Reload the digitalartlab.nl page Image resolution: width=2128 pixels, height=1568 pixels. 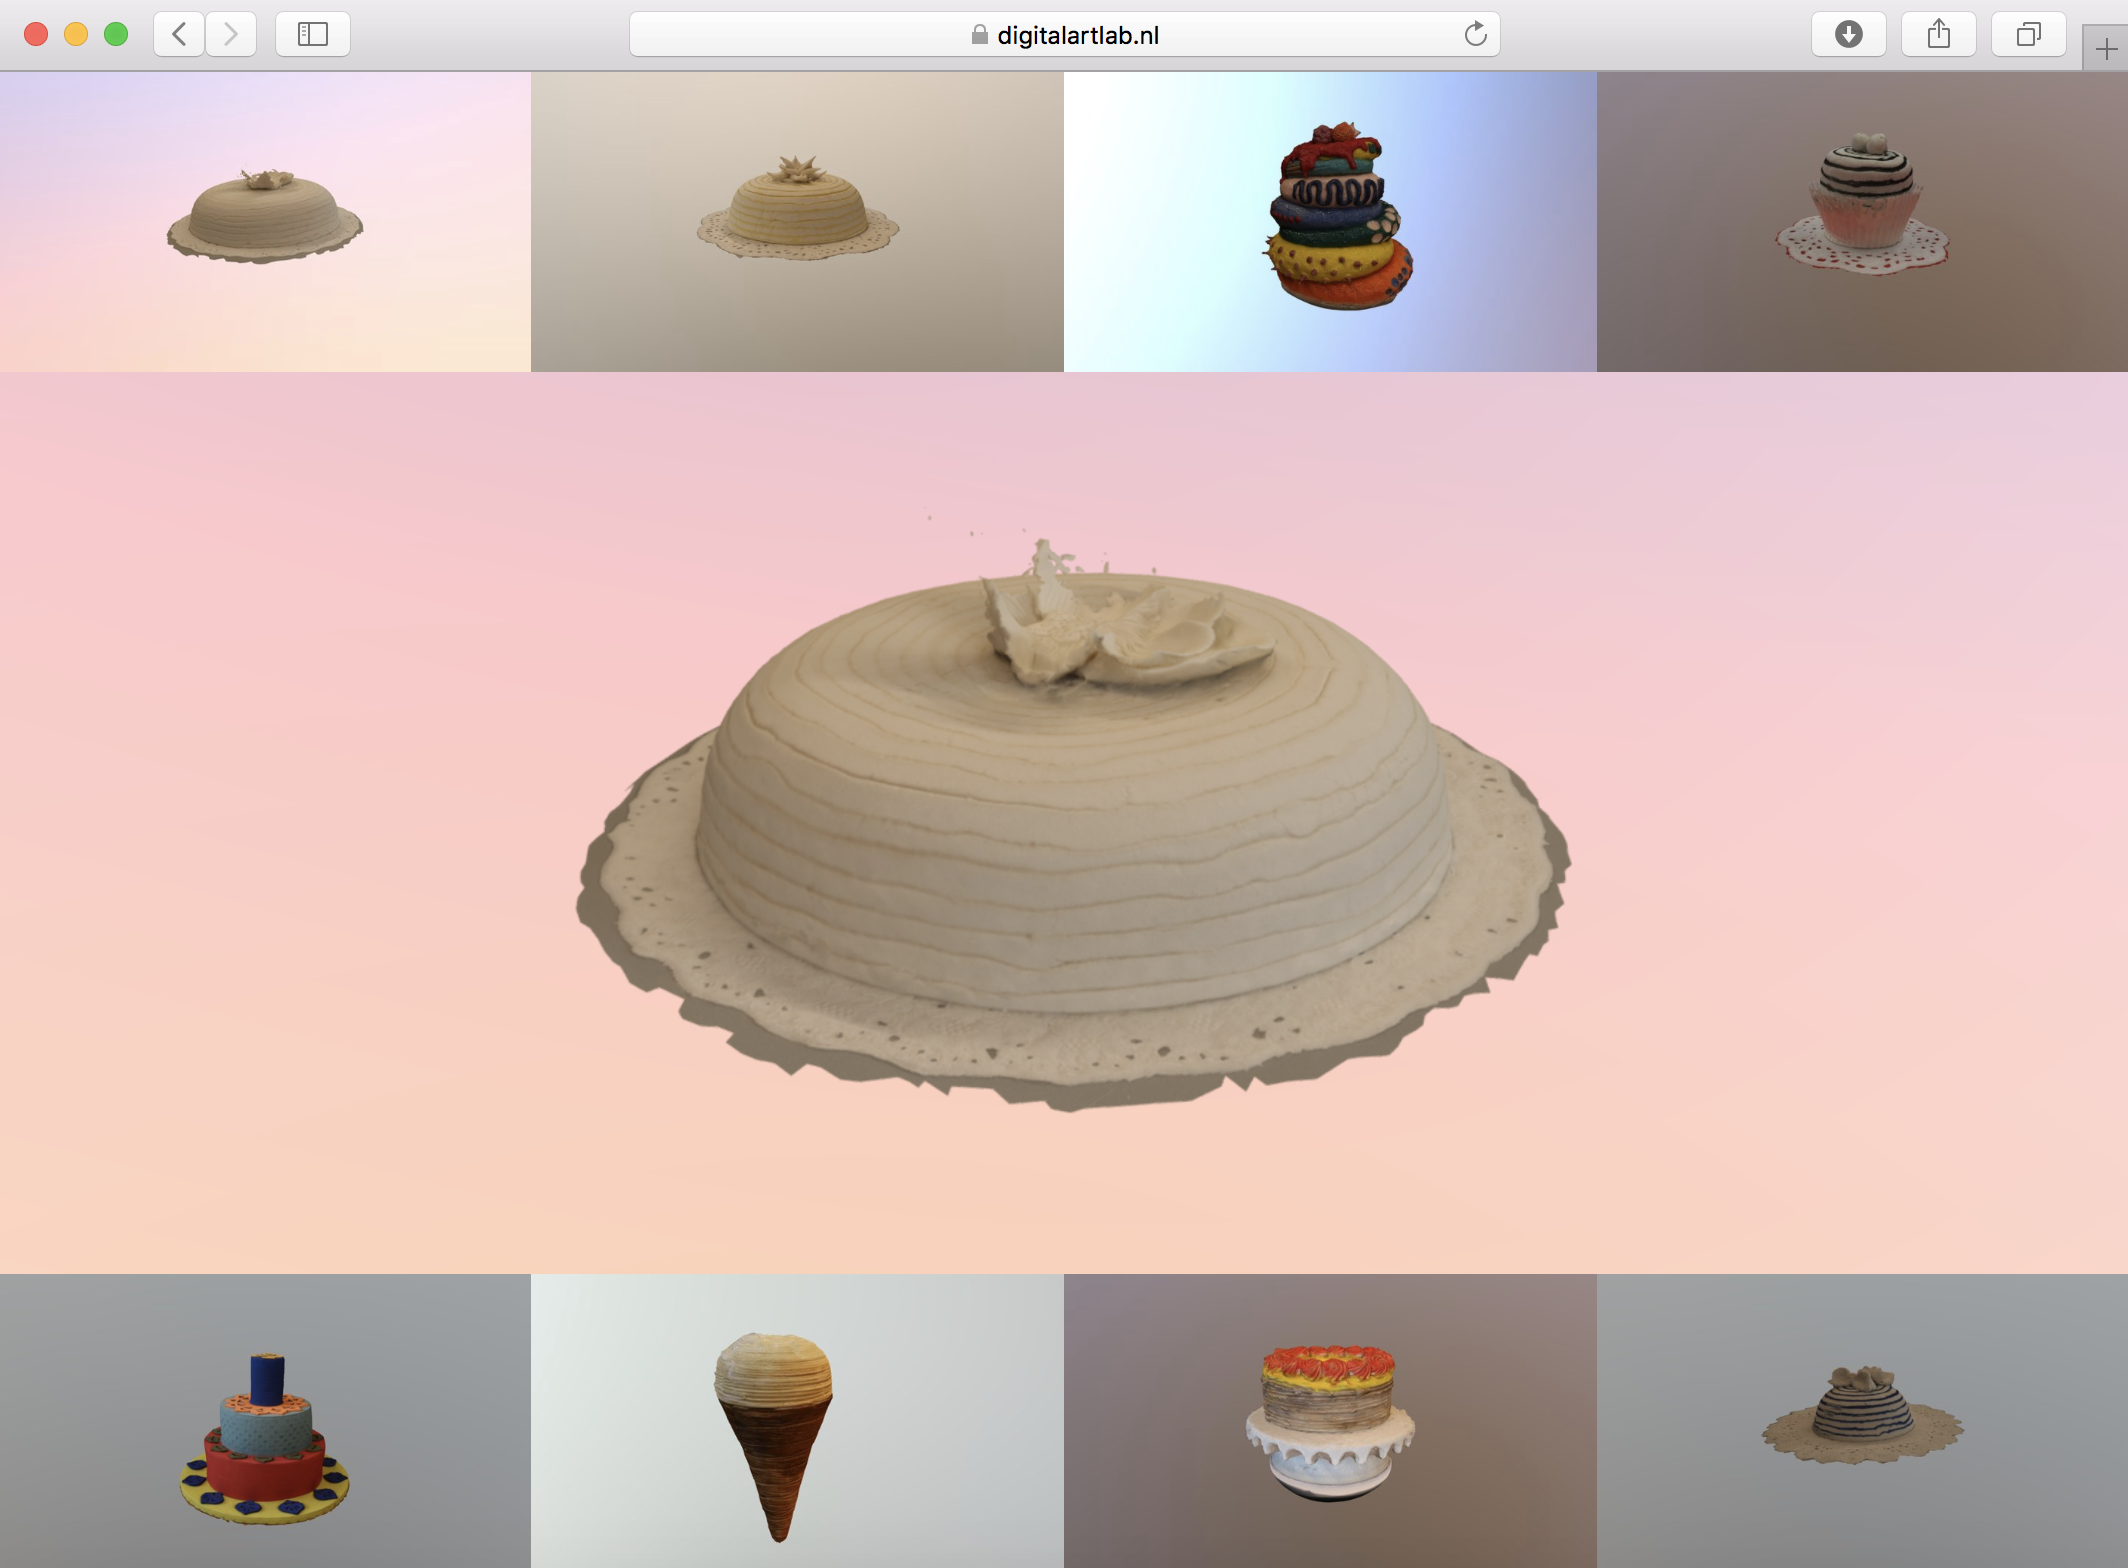coord(1475,35)
